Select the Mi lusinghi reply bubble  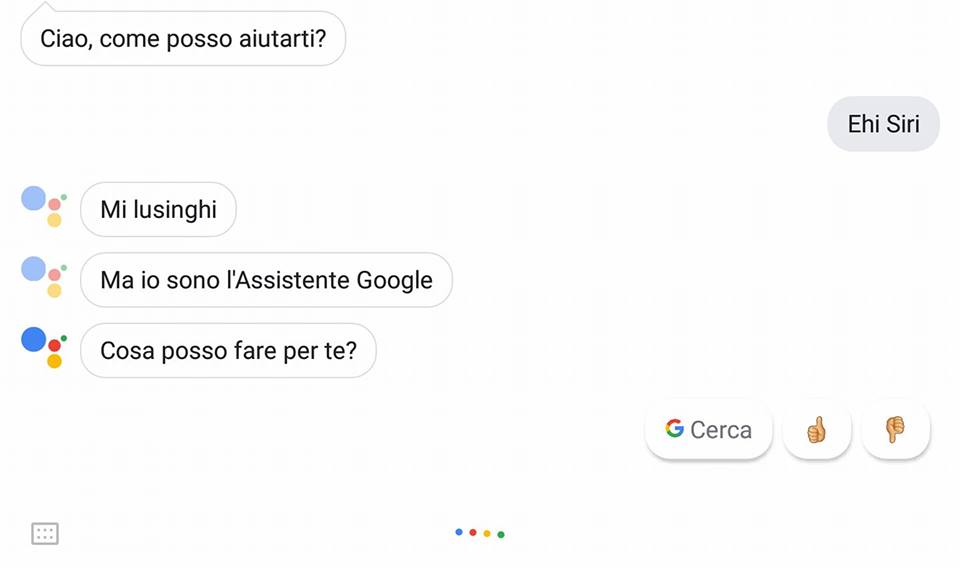(158, 209)
